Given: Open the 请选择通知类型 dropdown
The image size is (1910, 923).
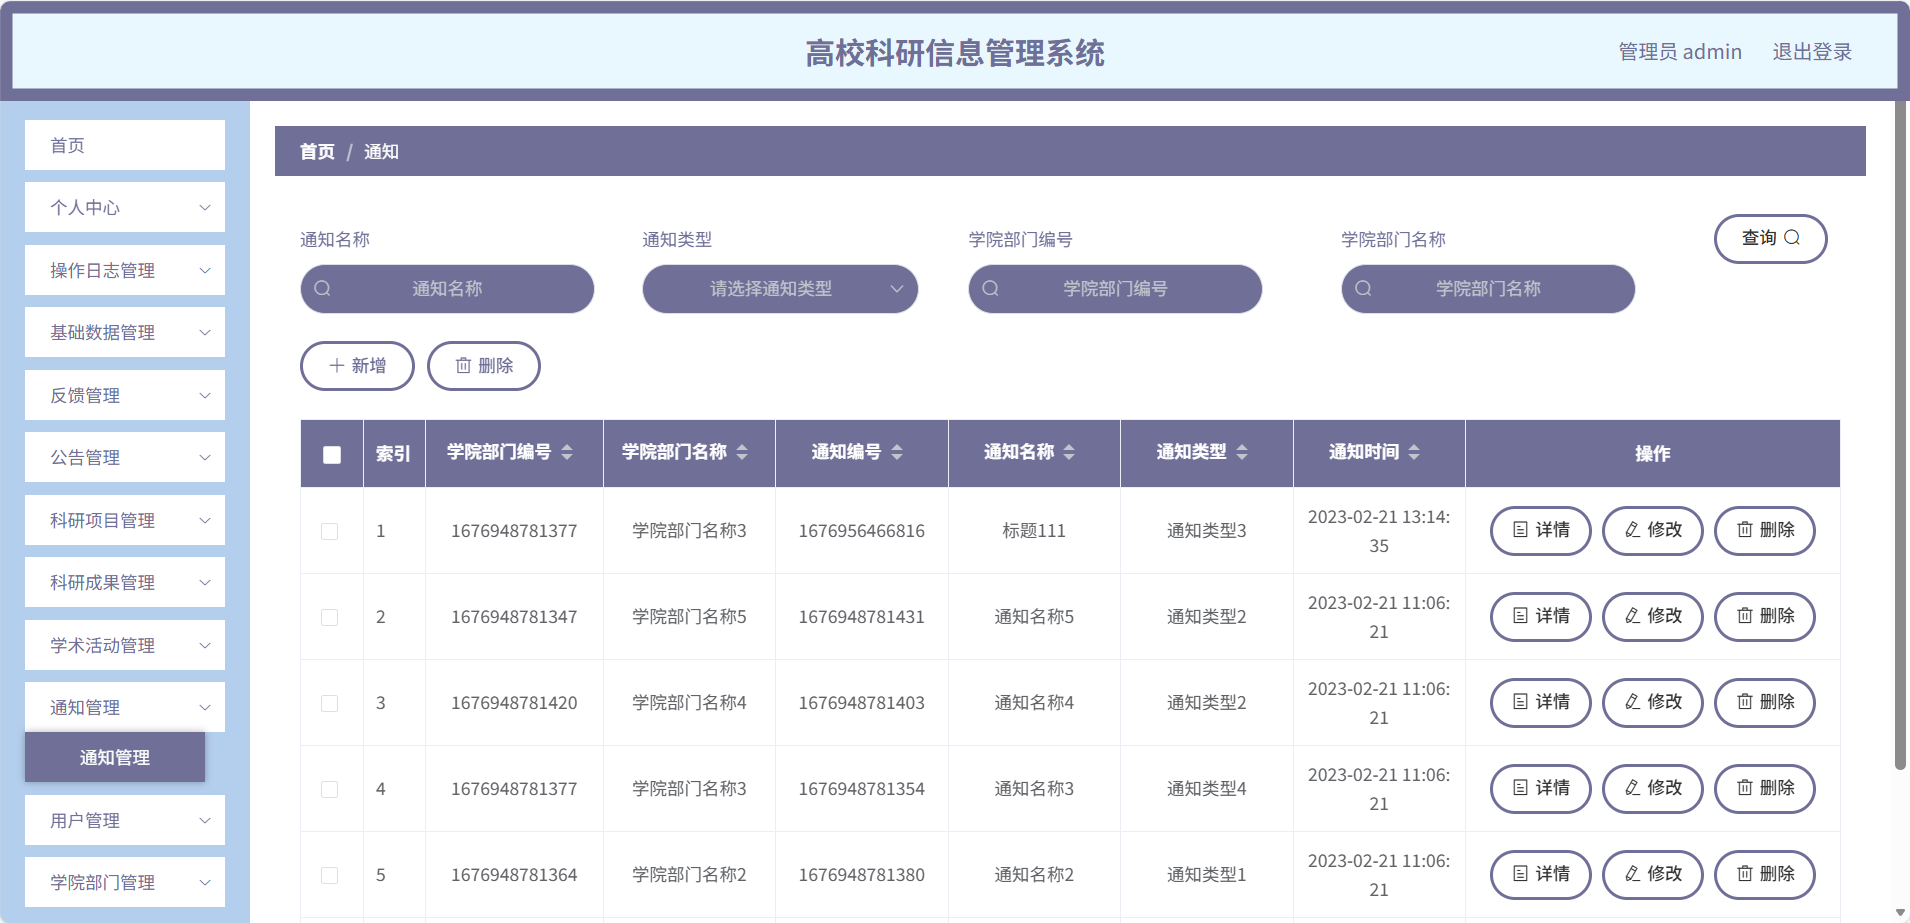Looking at the screenshot, I should click(x=780, y=289).
